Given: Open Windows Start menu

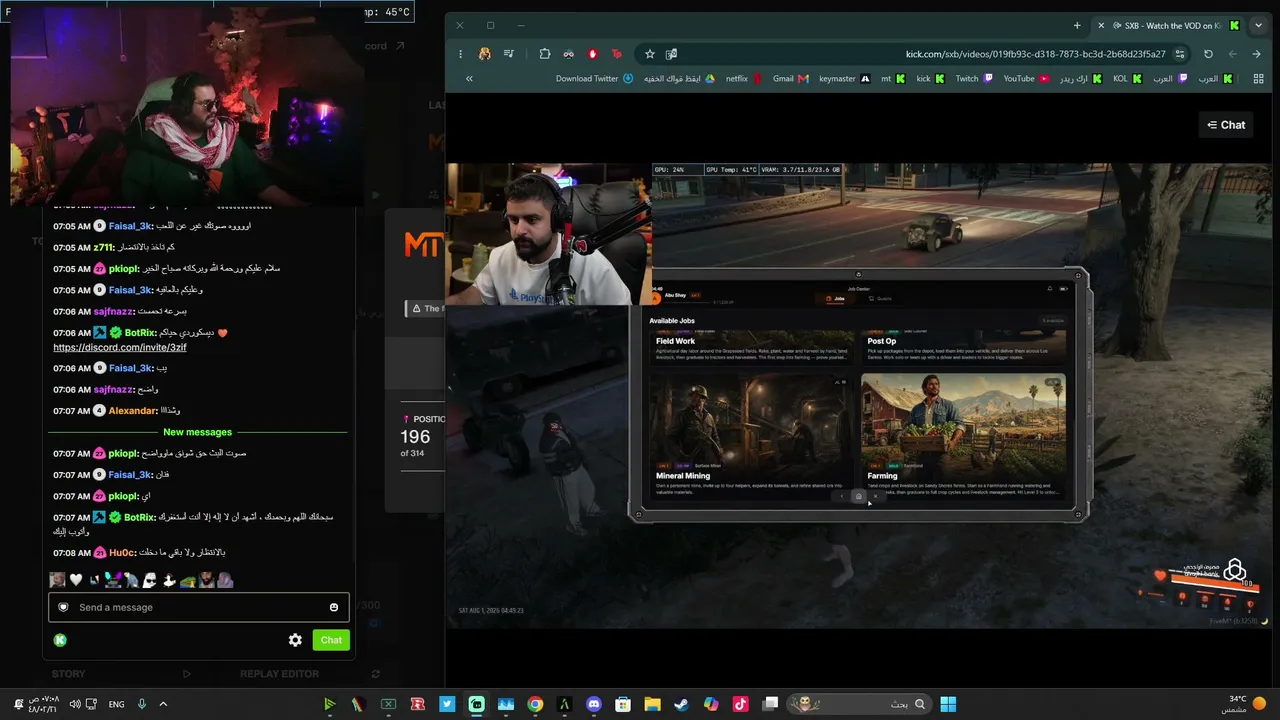Looking at the screenshot, I should pos(948,704).
